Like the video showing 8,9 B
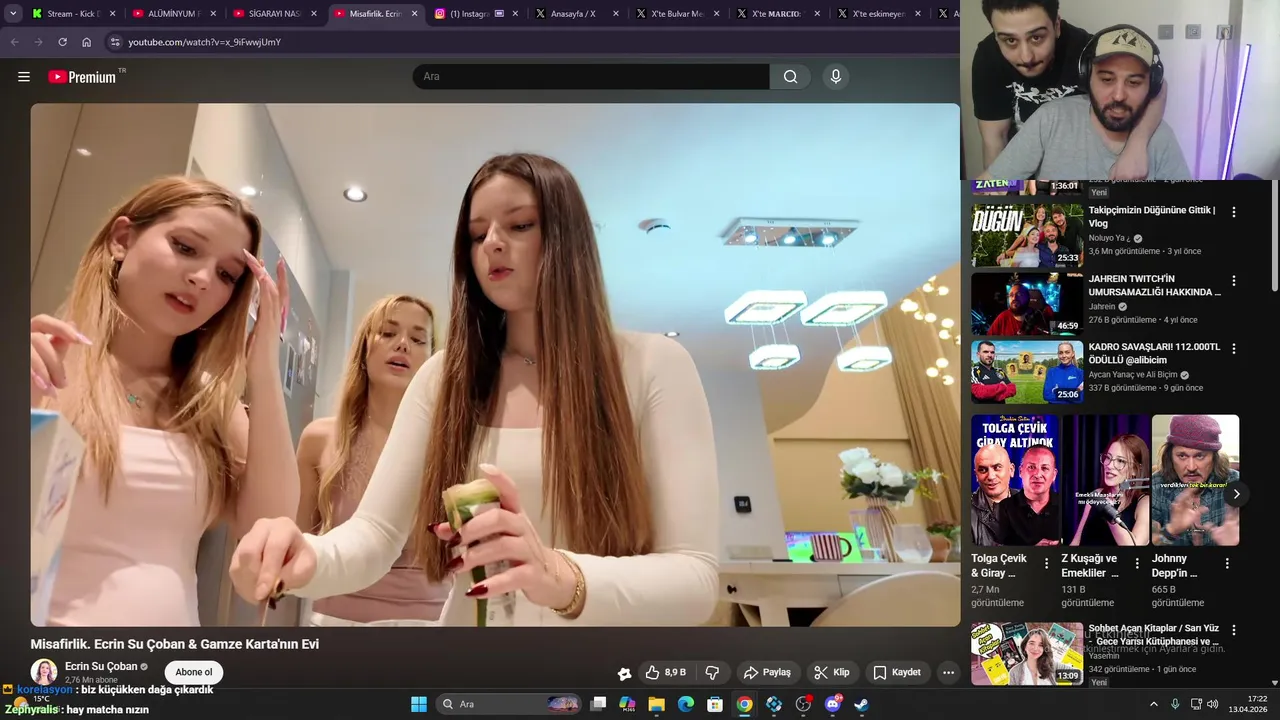Screen dimensions: 1280x720 [666, 672]
